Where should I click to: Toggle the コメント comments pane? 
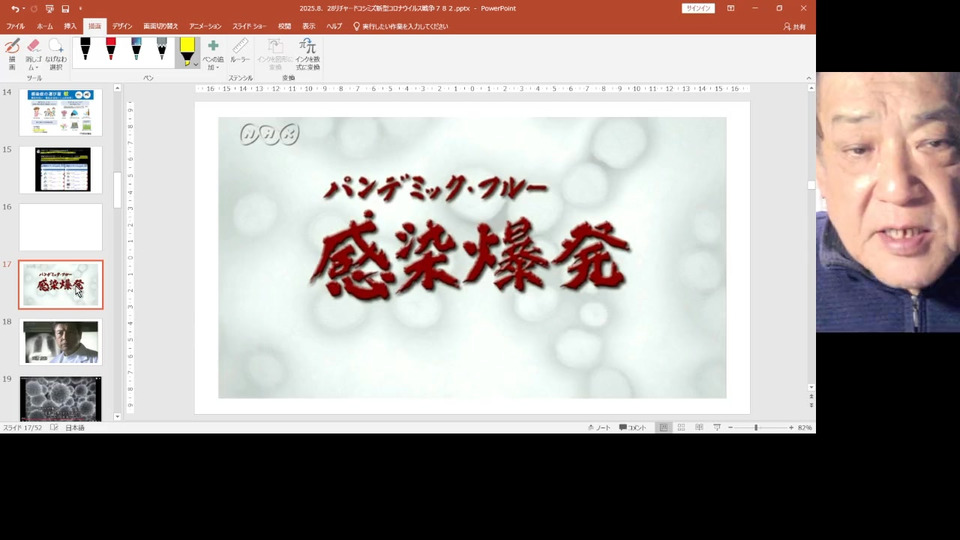tap(632, 427)
